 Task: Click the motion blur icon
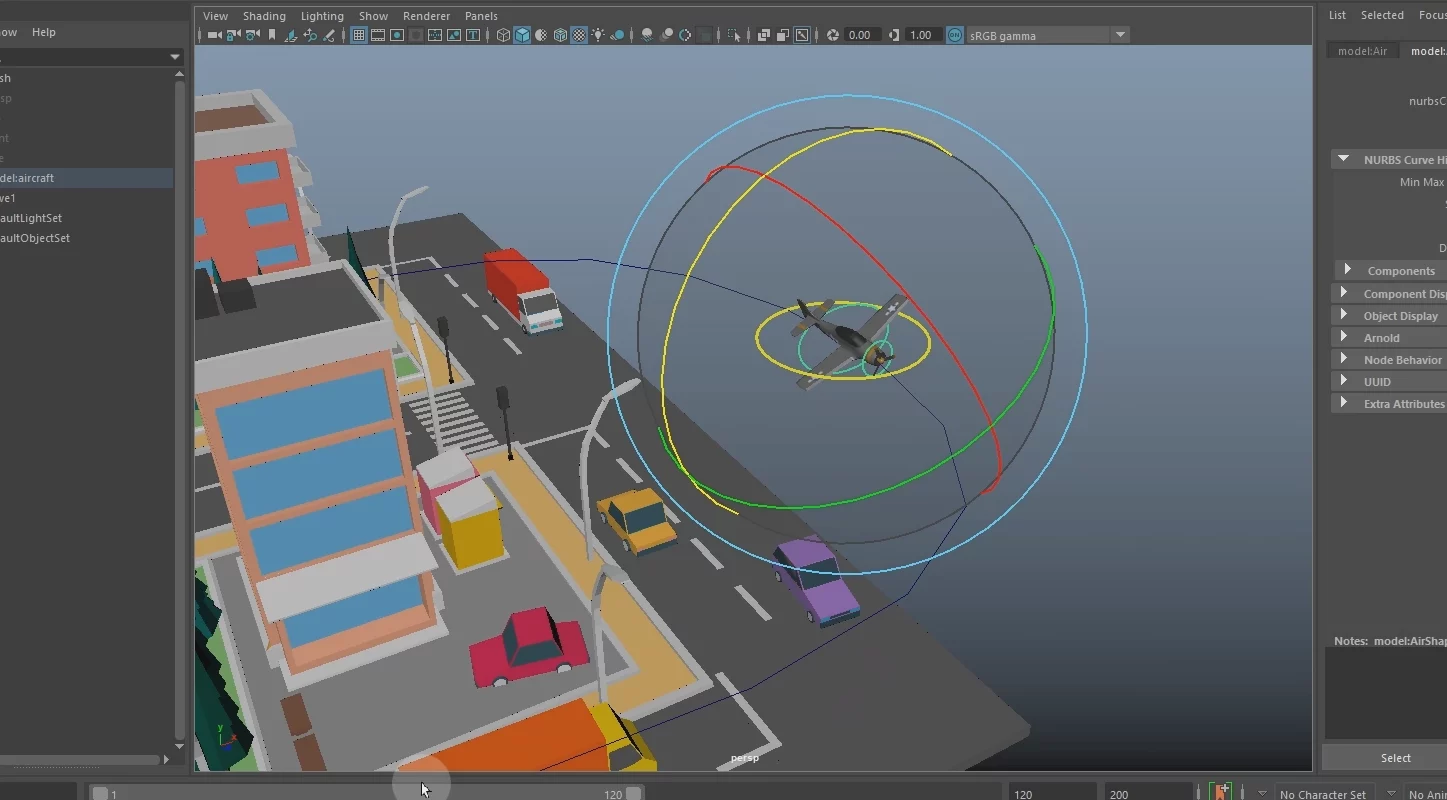[667, 35]
